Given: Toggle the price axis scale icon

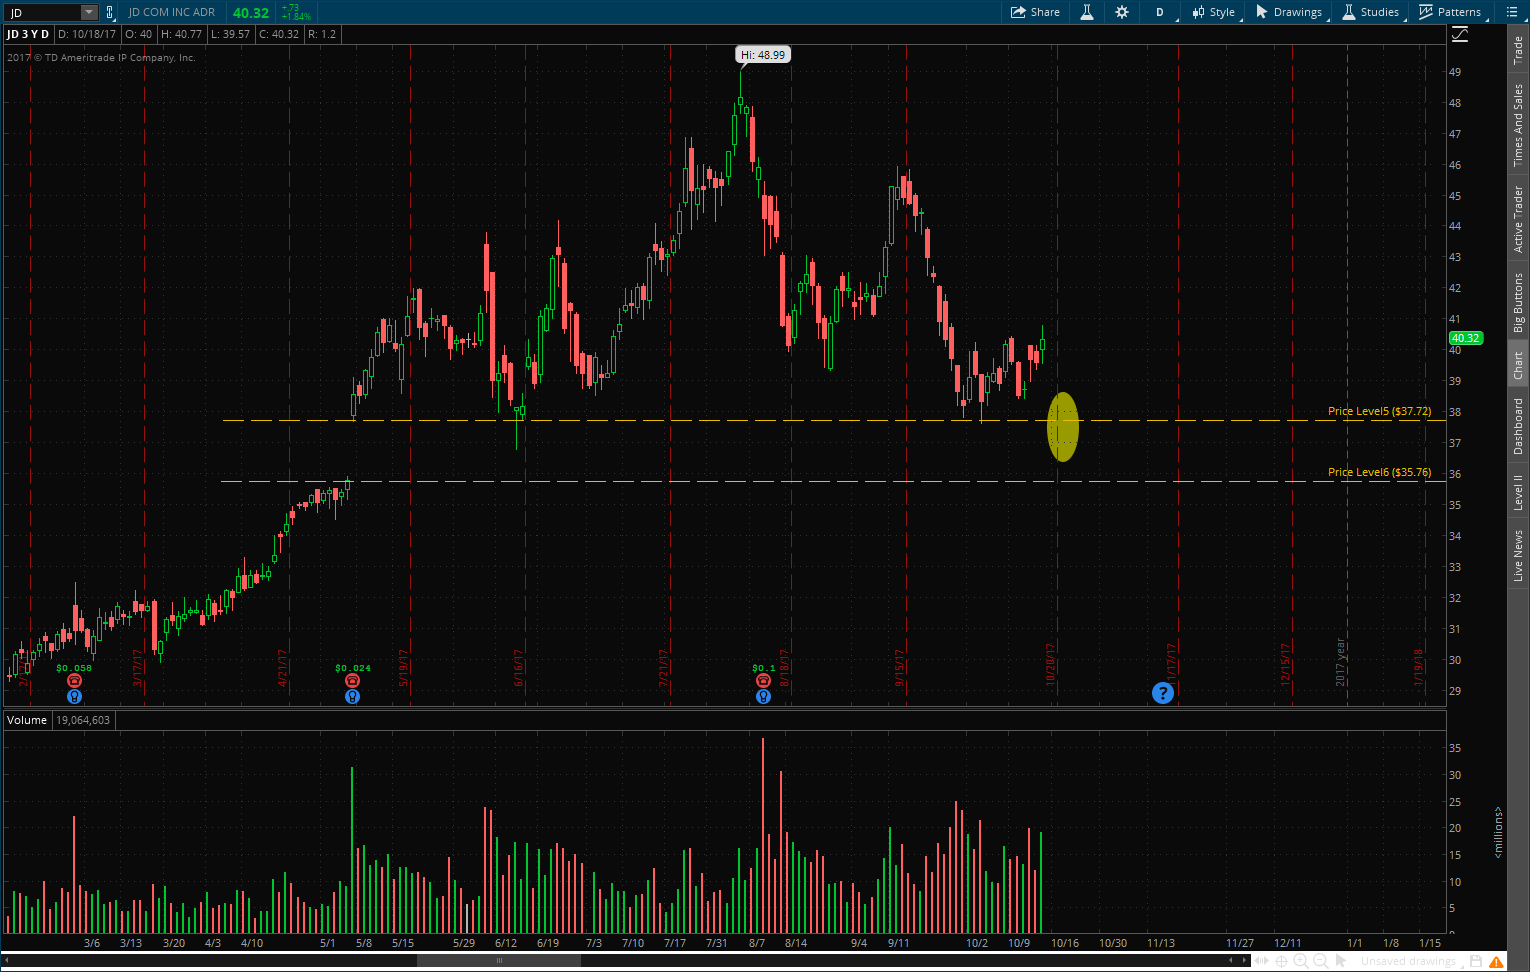Looking at the screenshot, I should tap(1460, 35).
